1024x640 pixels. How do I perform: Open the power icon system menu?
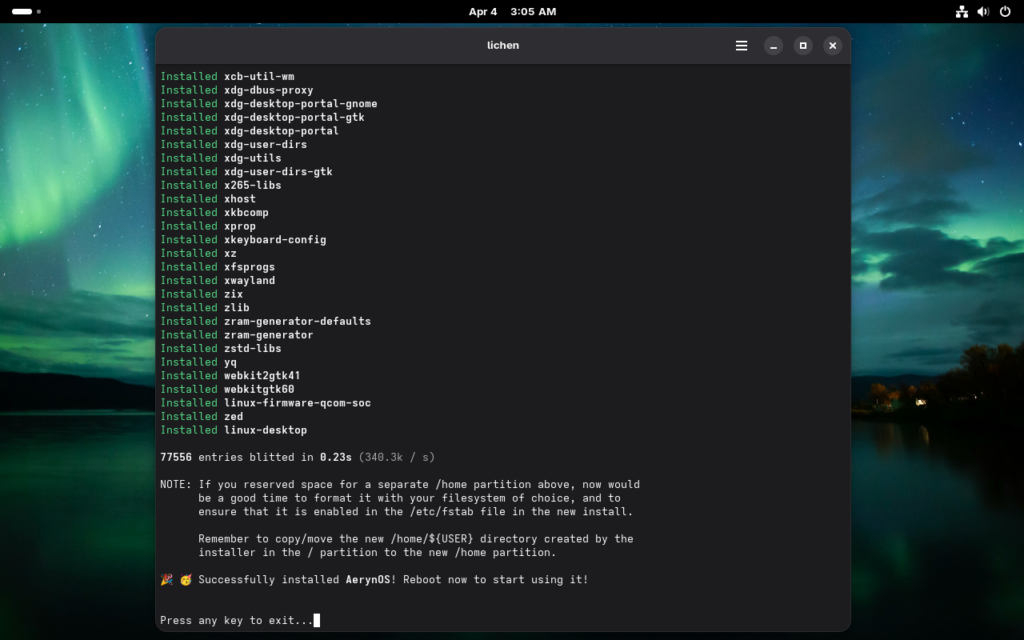1005,12
